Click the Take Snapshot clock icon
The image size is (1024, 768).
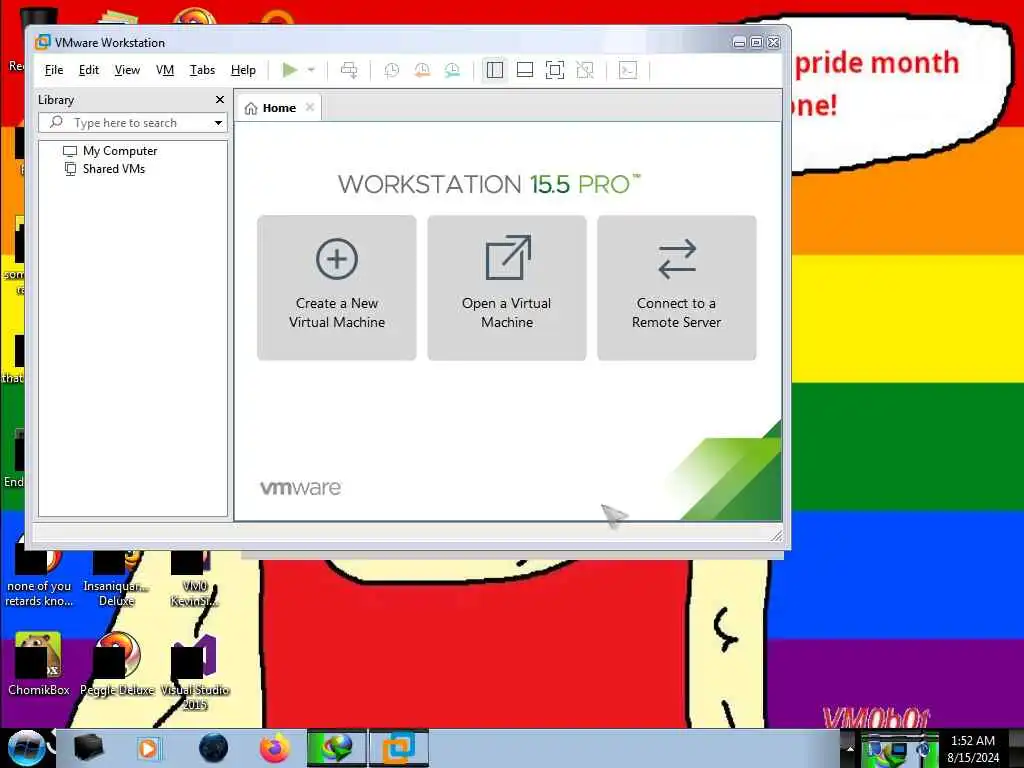[x=392, y=70]
